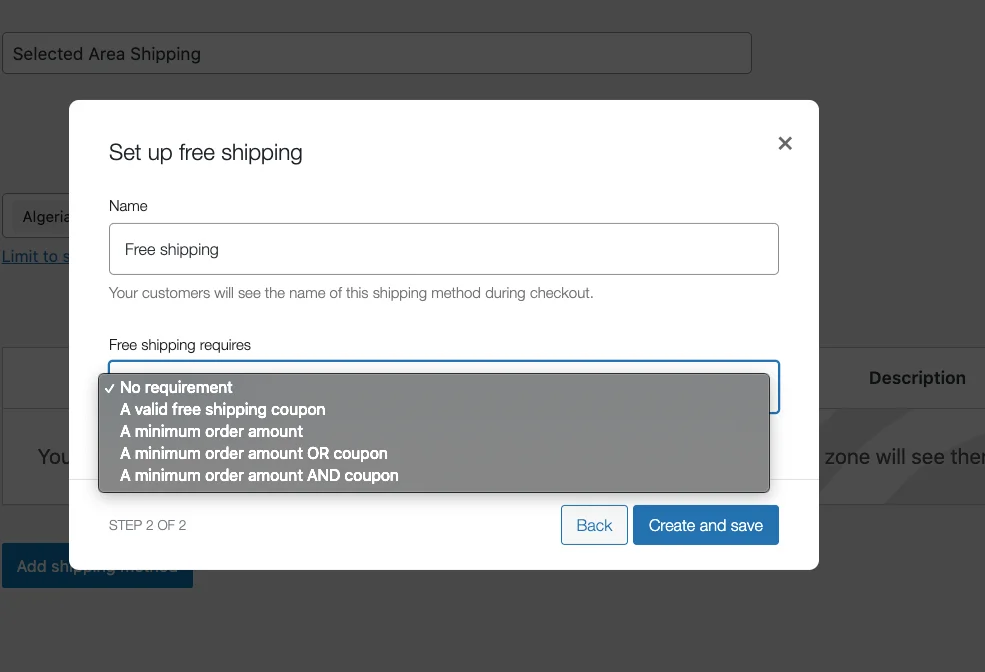Viewport: 985px width, 672px height.
Task: Click the STEP 2 OF 2 indicator
Action: point(147,525)
